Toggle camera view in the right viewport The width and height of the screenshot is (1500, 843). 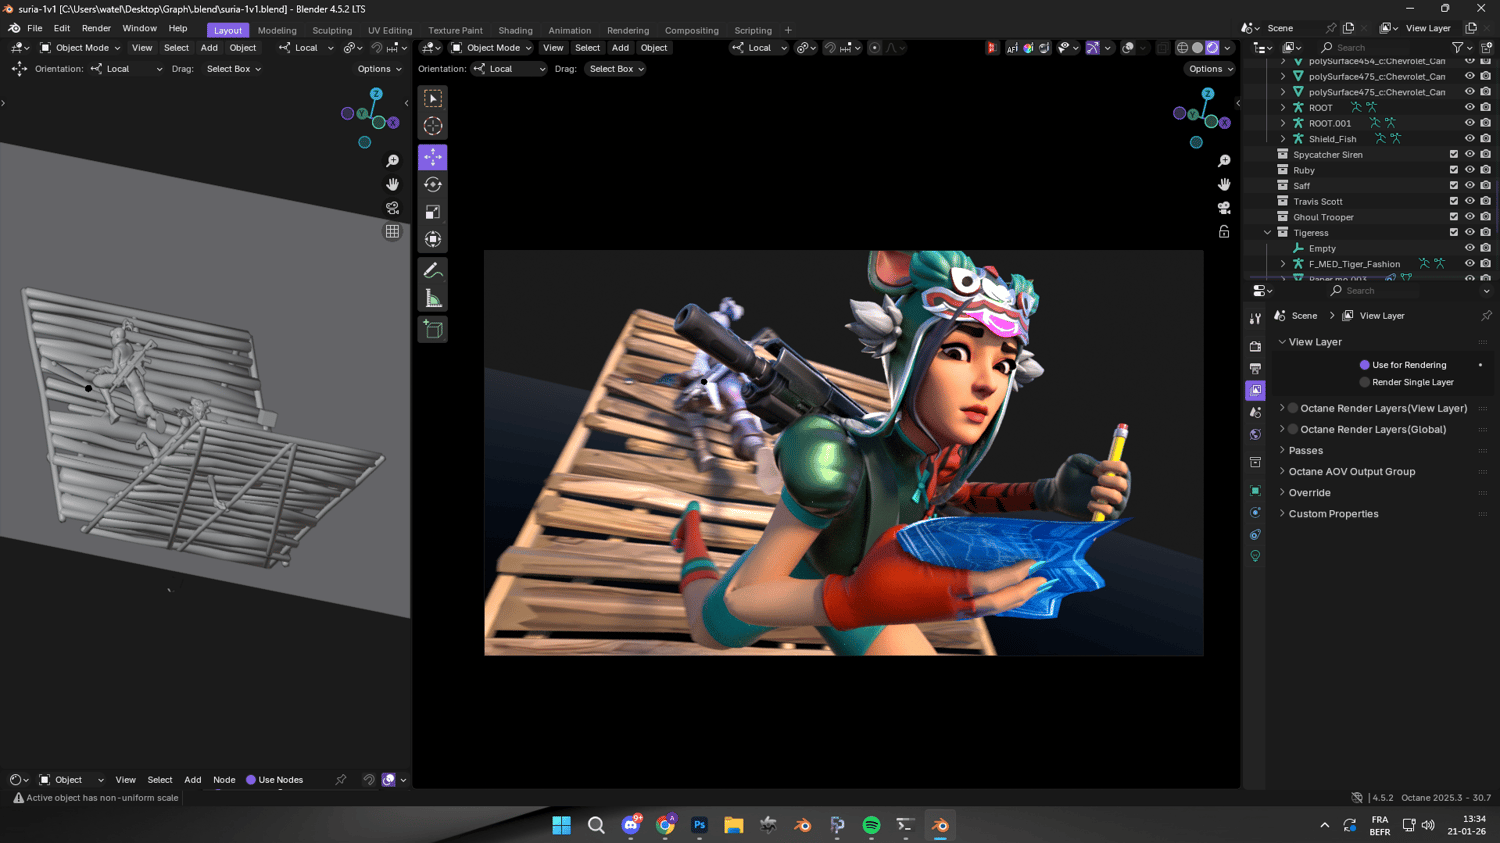pyautogui.click(x=1224, y=208)
